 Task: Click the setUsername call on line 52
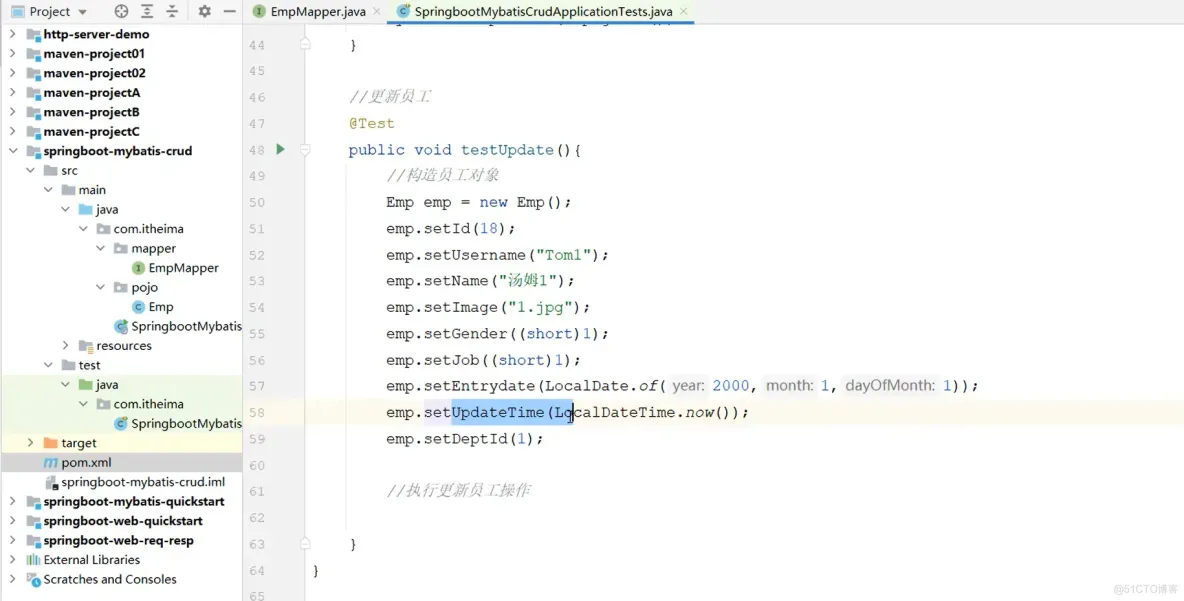pos(475,254)
